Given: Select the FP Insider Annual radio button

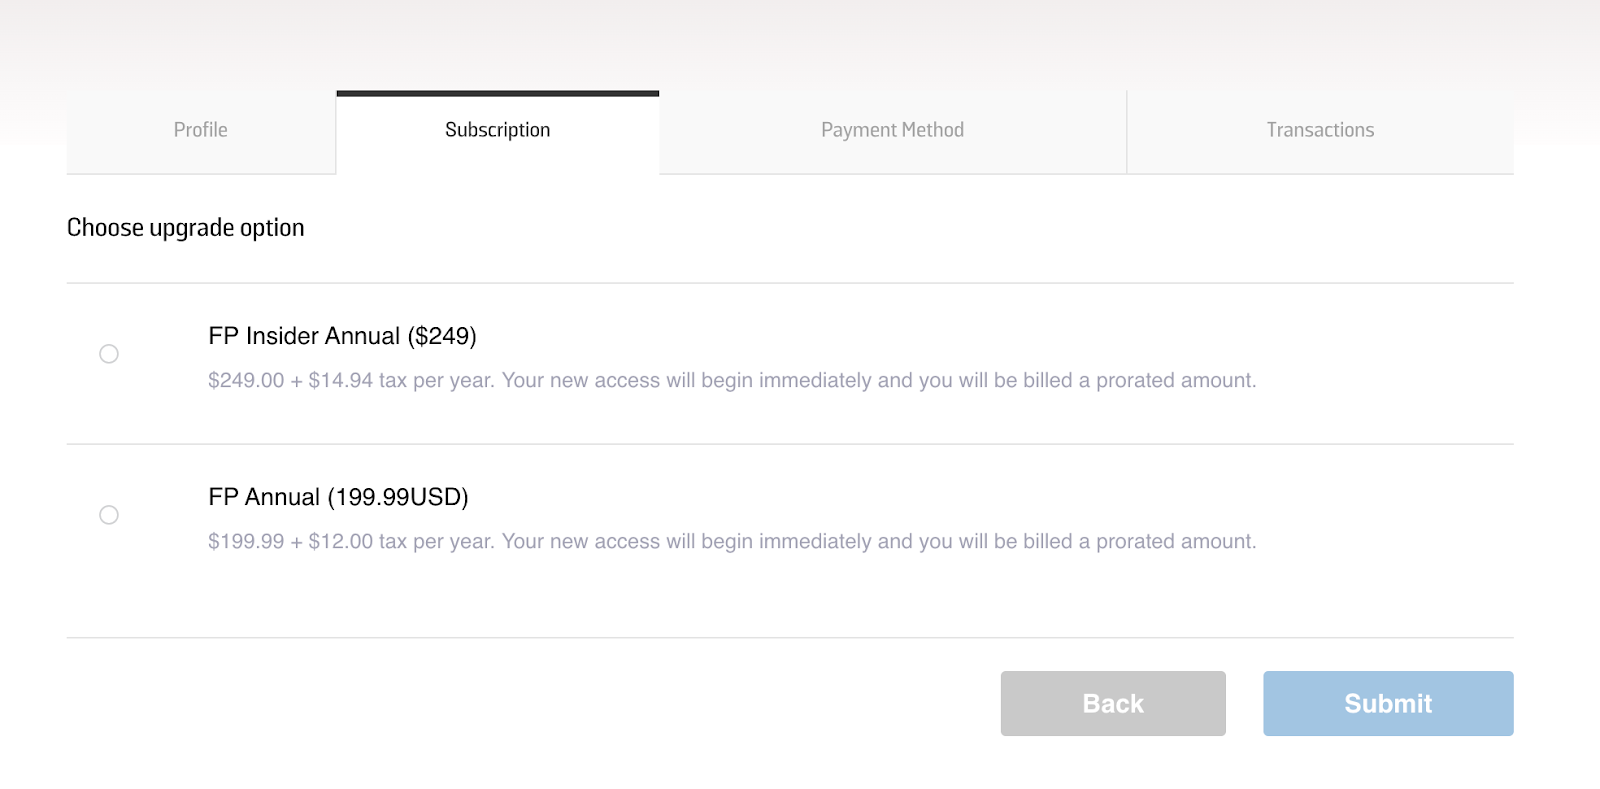Looking at the screenshot, I should 109,354.
